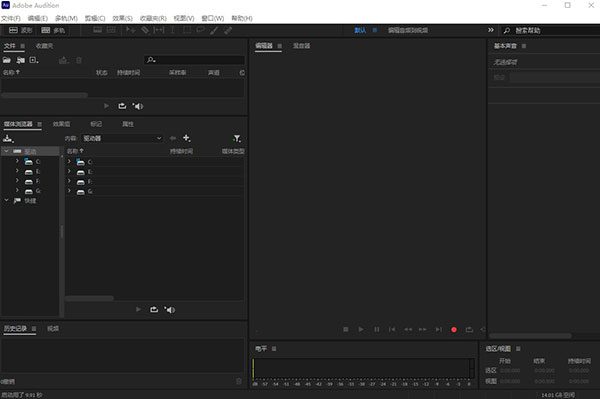Open the 文件(F) menu
Screen dimensions: 600x399
point(11,18)
